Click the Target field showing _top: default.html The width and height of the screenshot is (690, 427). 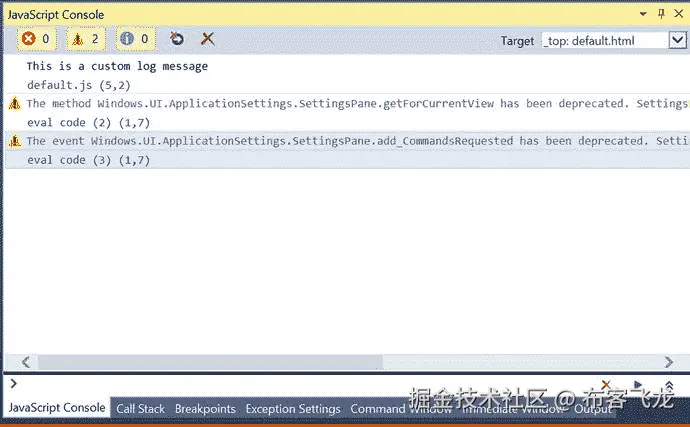[x=605, y=41]
